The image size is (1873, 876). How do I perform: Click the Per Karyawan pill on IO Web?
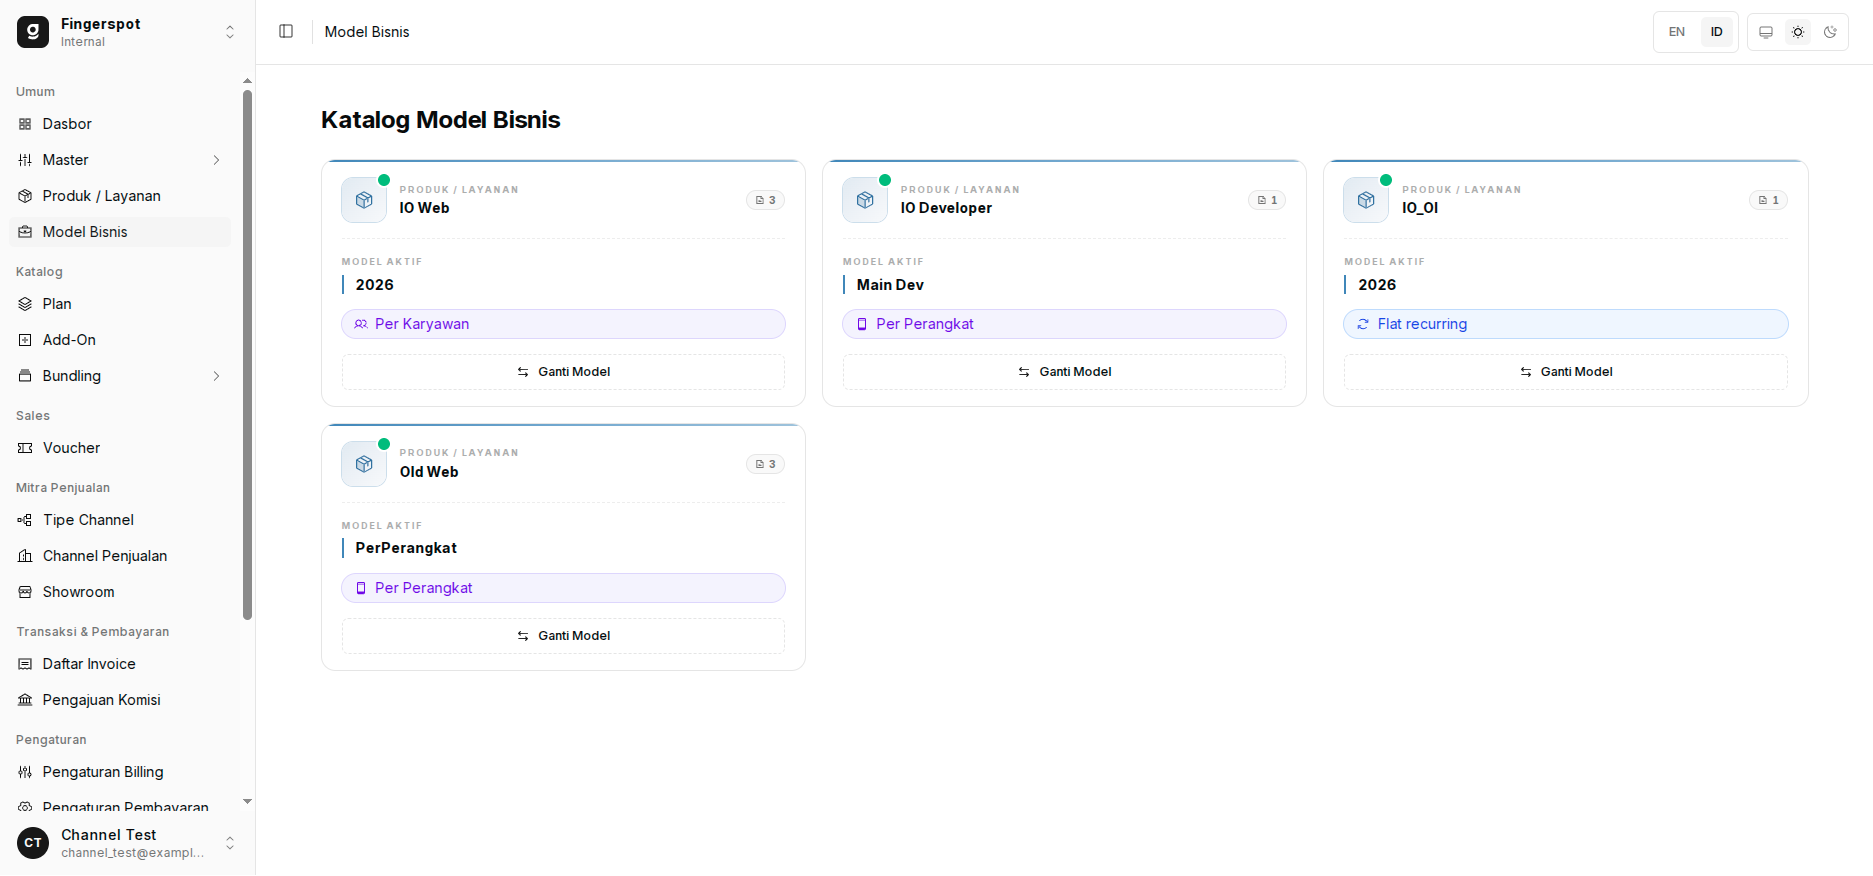point(563,324)
